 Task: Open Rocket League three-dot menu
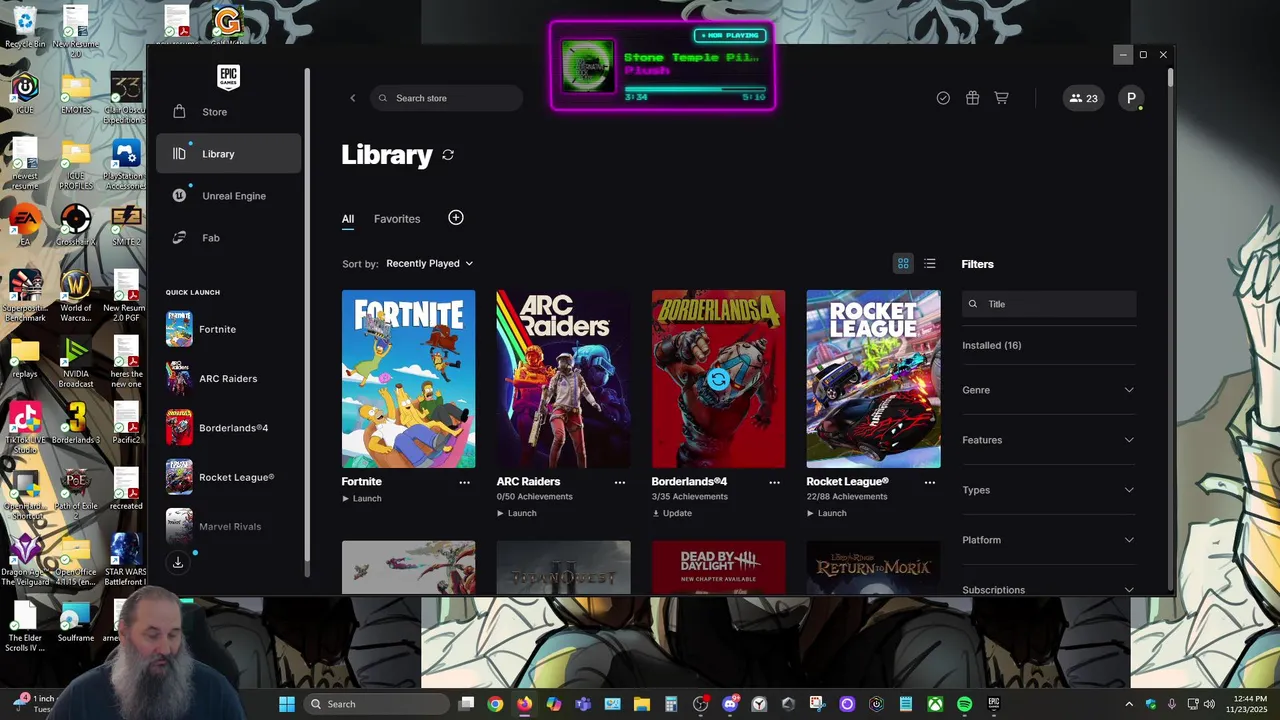point(929,482)
